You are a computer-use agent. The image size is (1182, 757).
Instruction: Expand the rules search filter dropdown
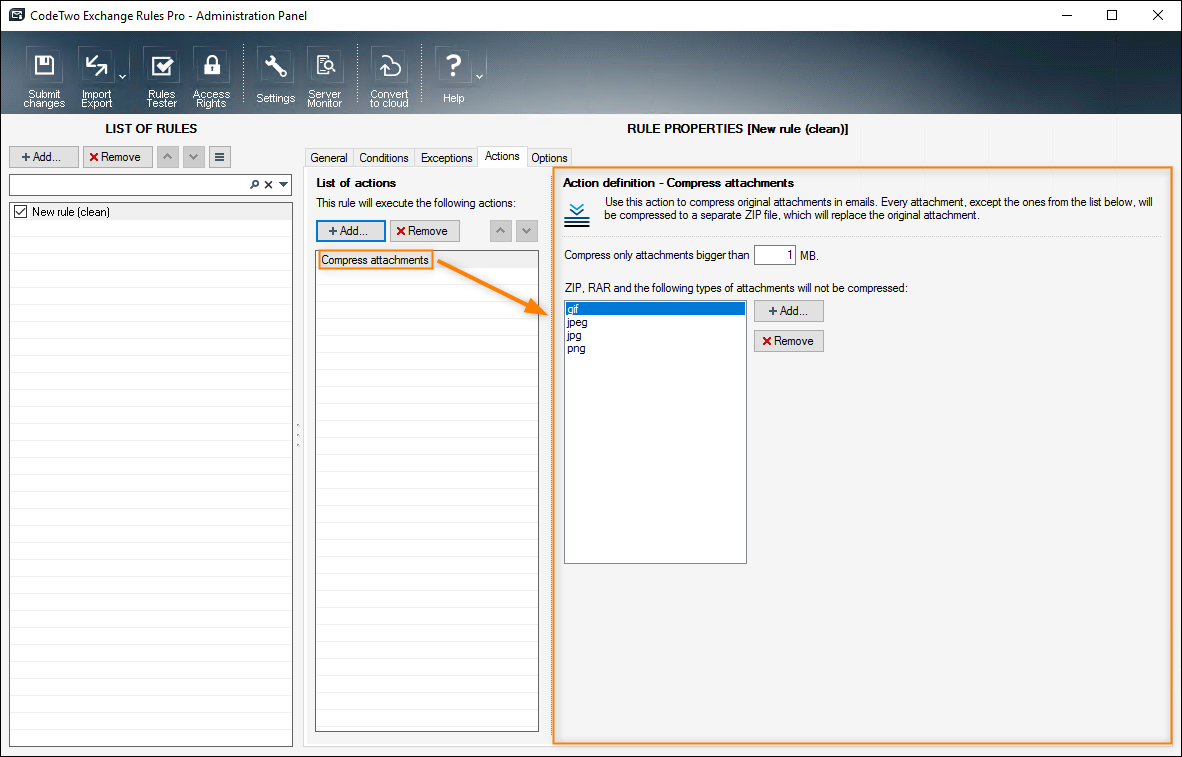283,184
